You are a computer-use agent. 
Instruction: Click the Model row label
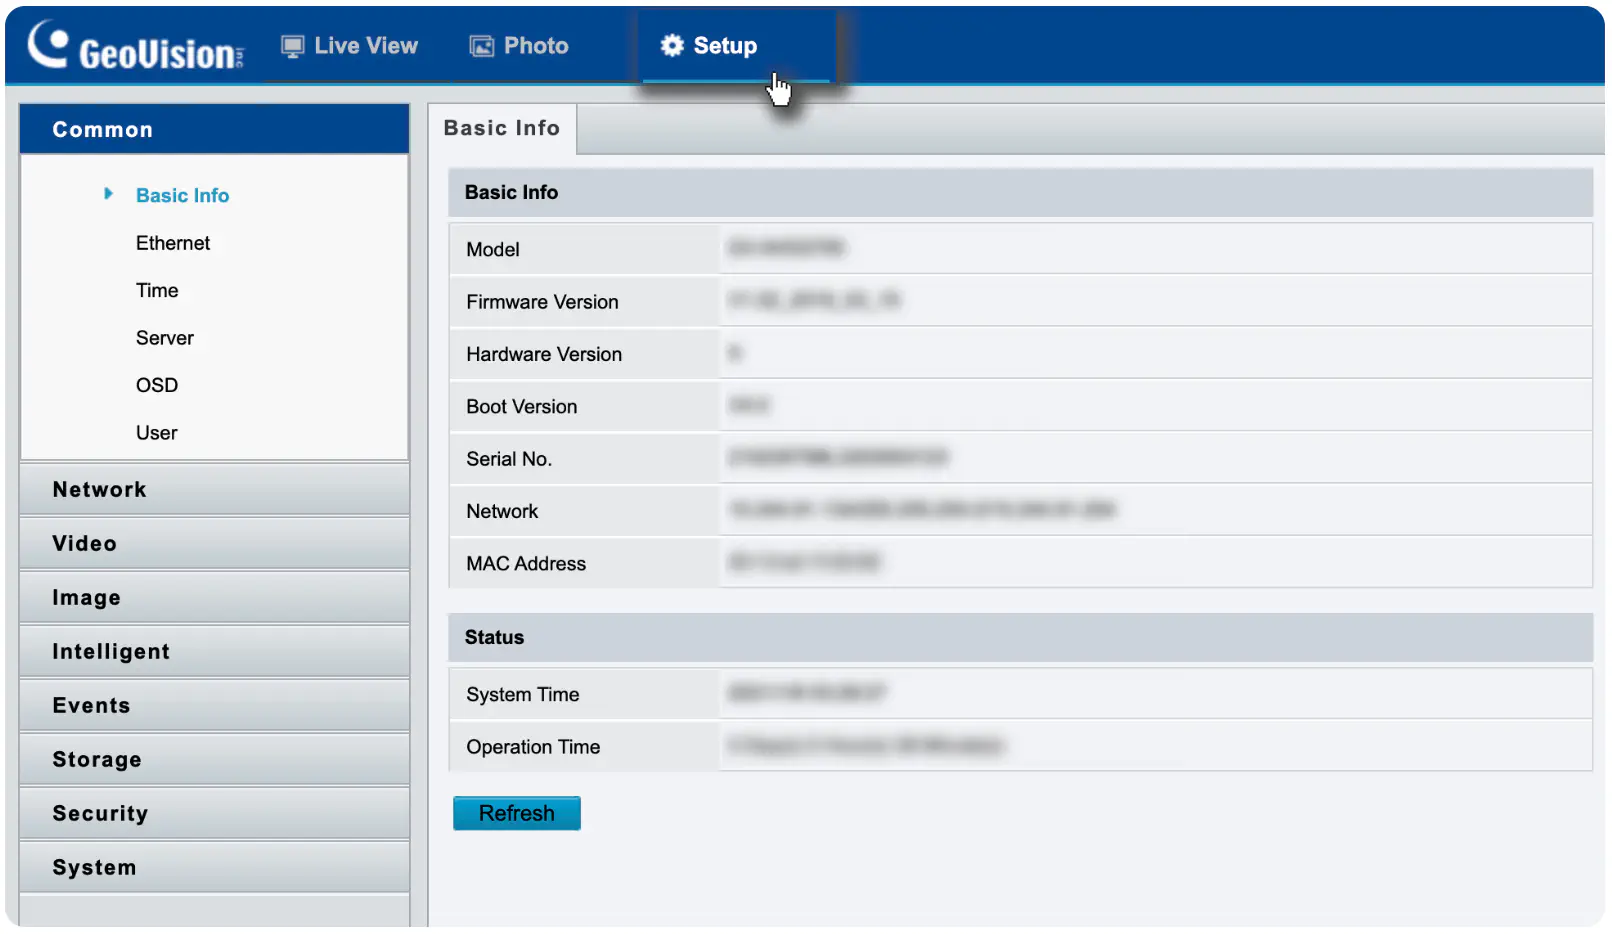[x=493, y=249]
